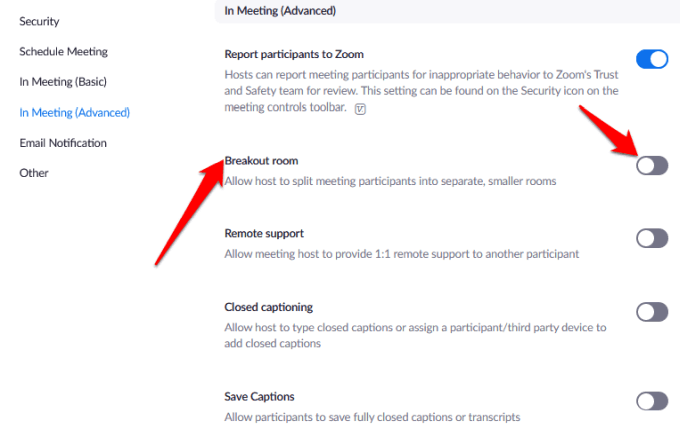
Task: Open Email Notification settings
Action: 63,143
